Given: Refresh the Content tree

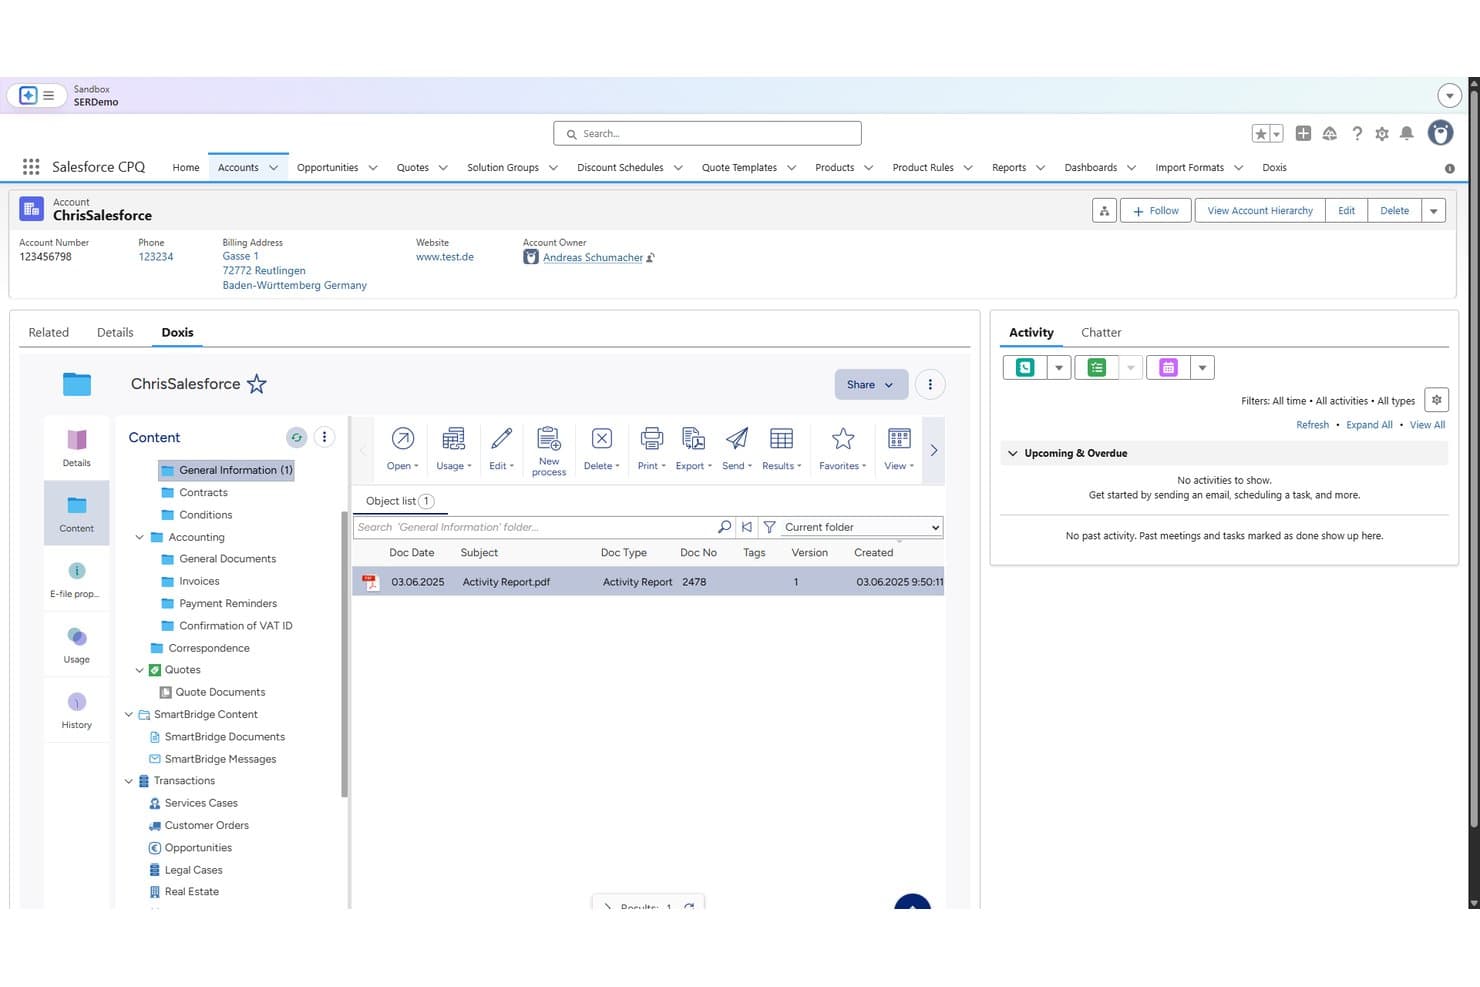Looking at the screenshot, I should [296, 437].
